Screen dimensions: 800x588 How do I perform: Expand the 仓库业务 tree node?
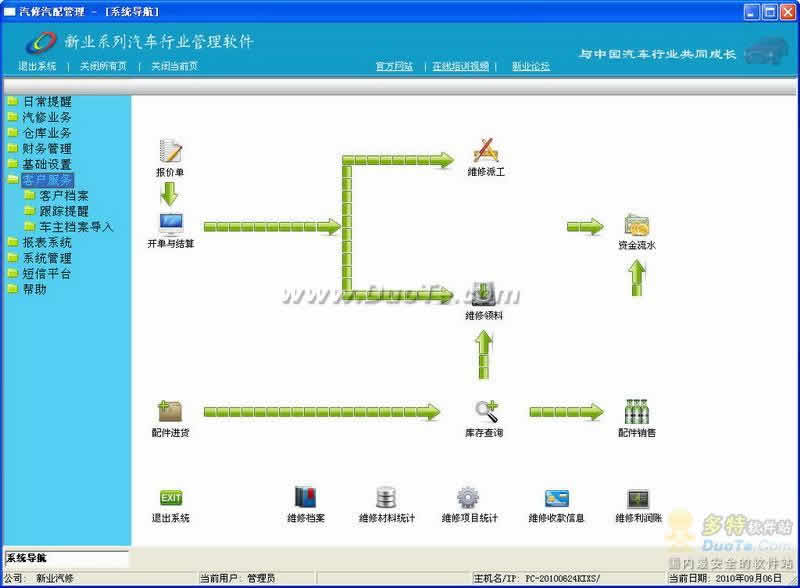(46, 133)
